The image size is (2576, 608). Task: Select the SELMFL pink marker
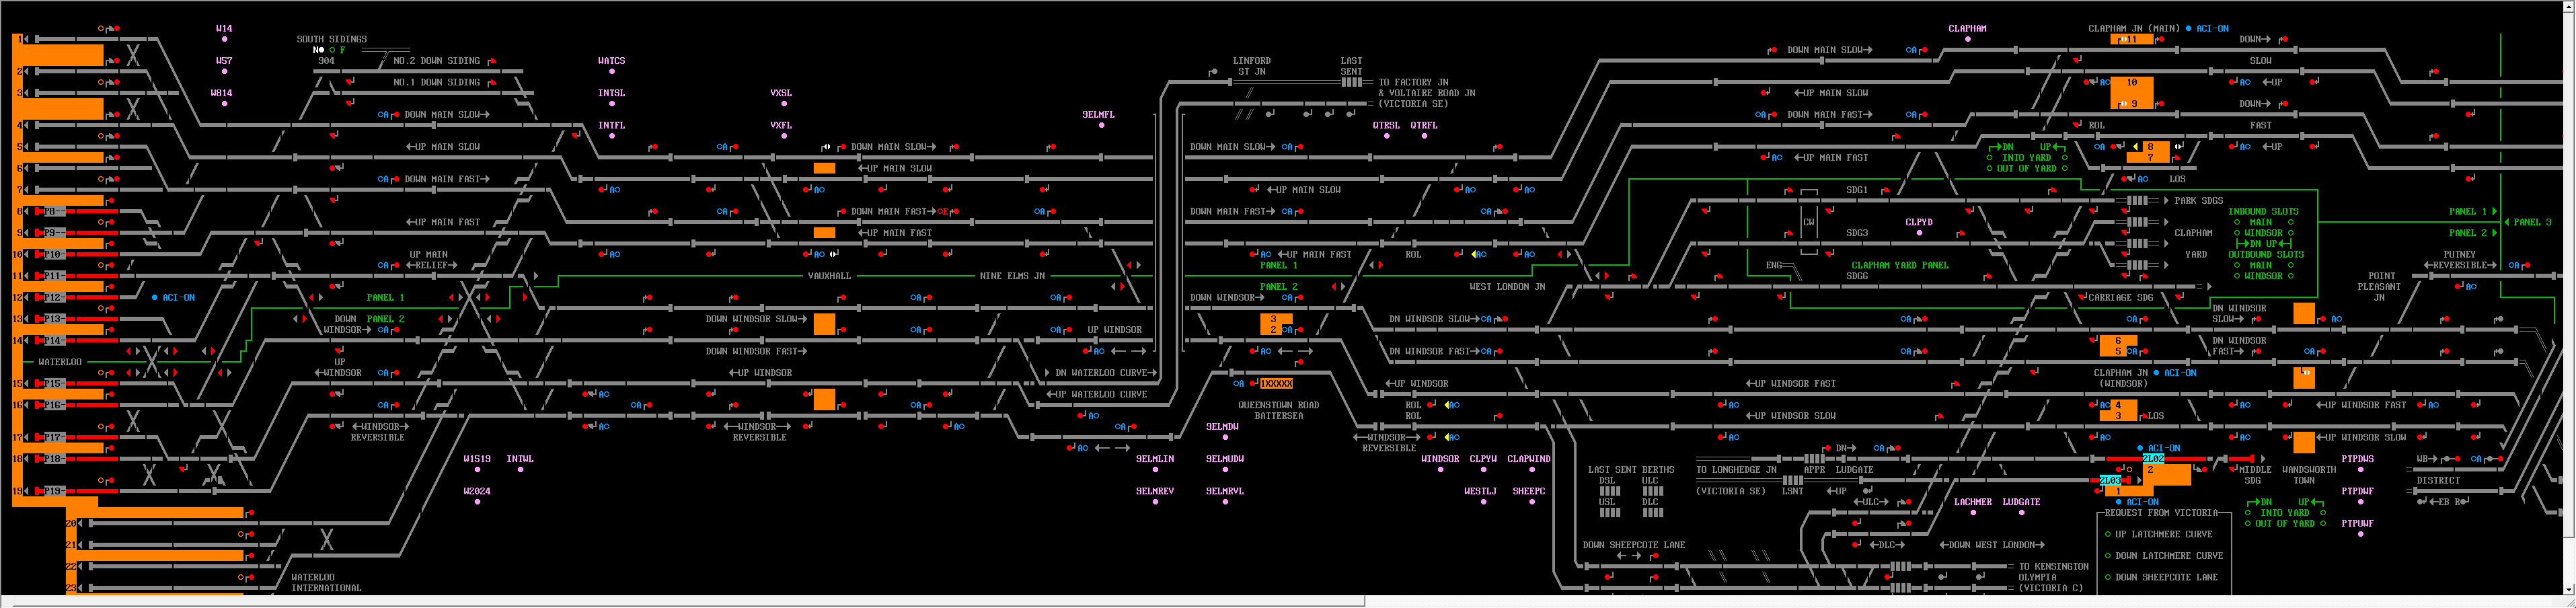coord(1098,126)
